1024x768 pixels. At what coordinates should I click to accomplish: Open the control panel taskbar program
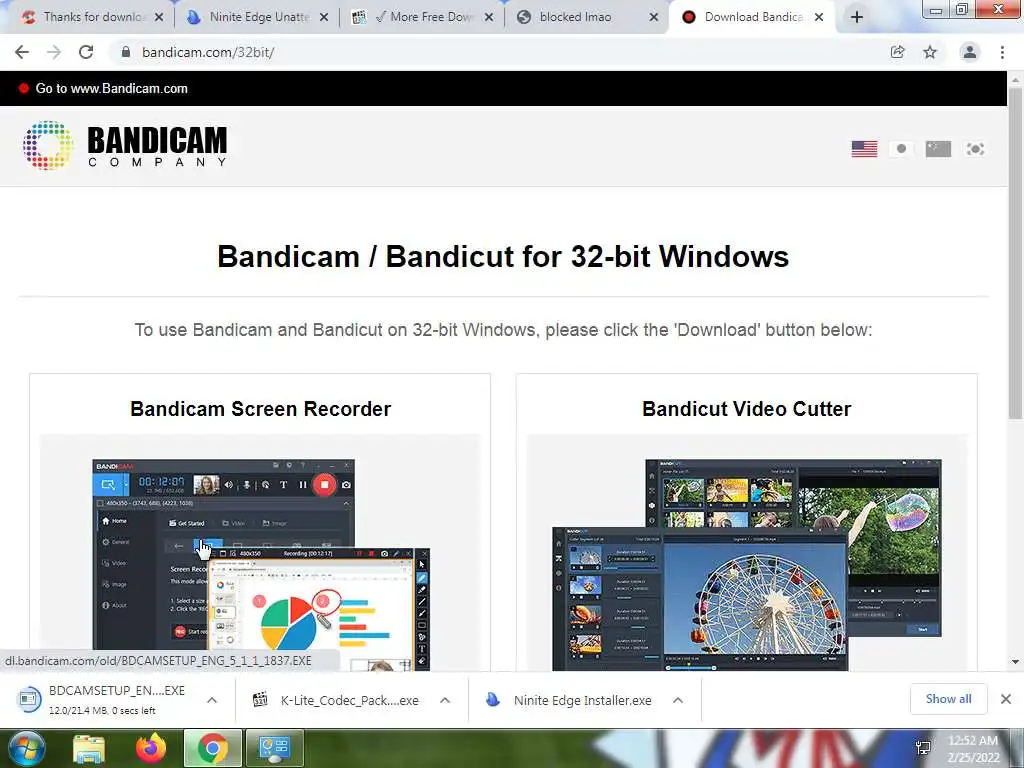tap(274, 748)
